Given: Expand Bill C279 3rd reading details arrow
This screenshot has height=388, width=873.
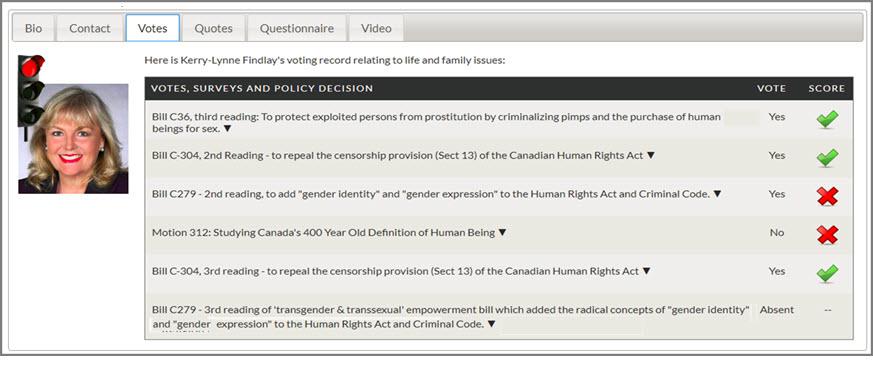Looking at the screenshot, I should click(491, 323).
